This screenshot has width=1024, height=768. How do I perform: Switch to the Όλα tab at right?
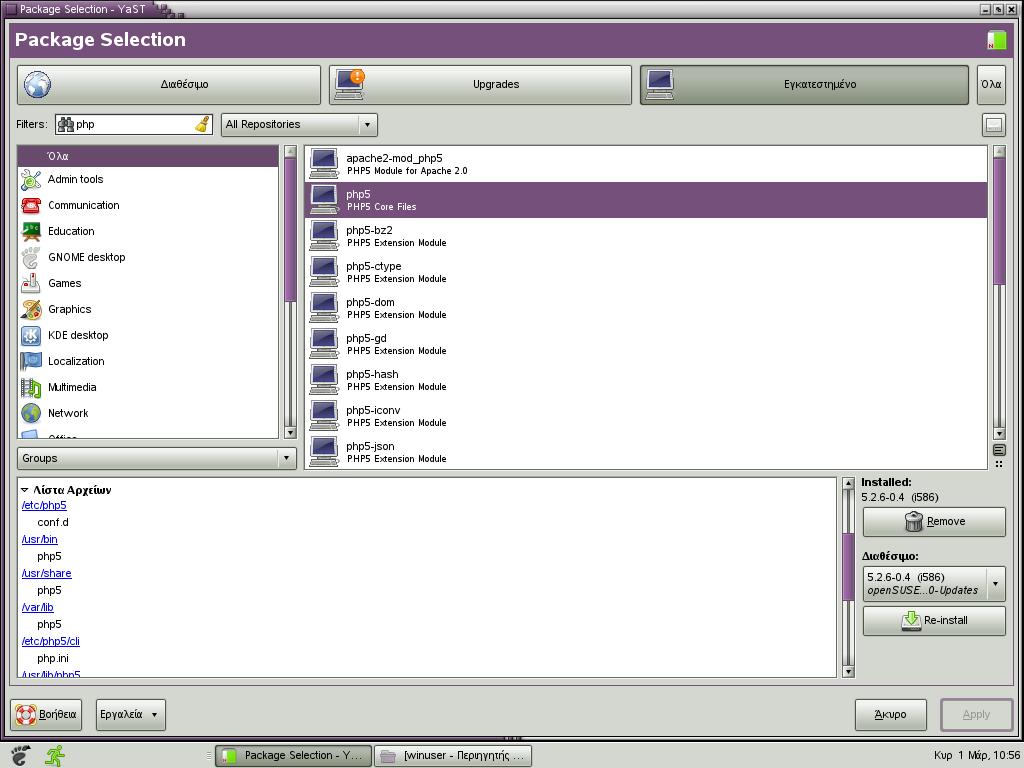pyautogui.click(x=991, y=85)
